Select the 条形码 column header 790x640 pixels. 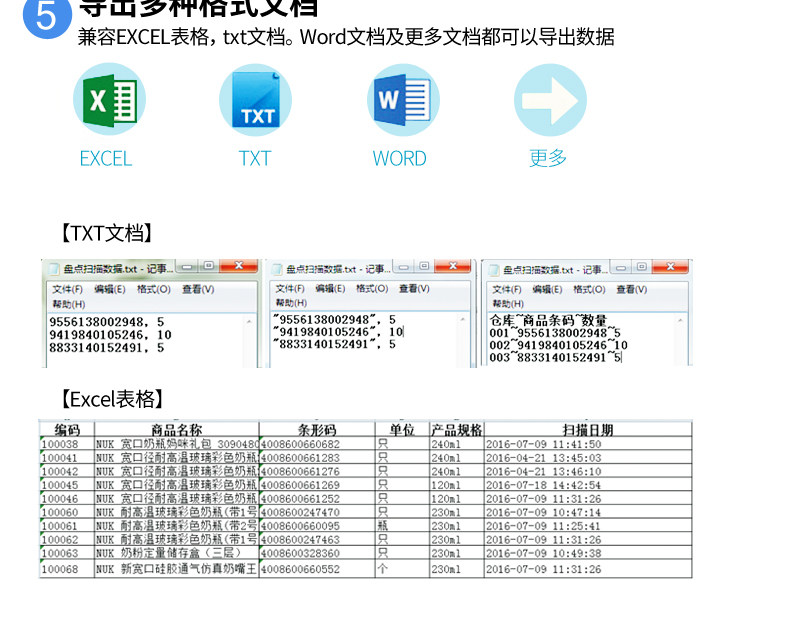(317, 430)
